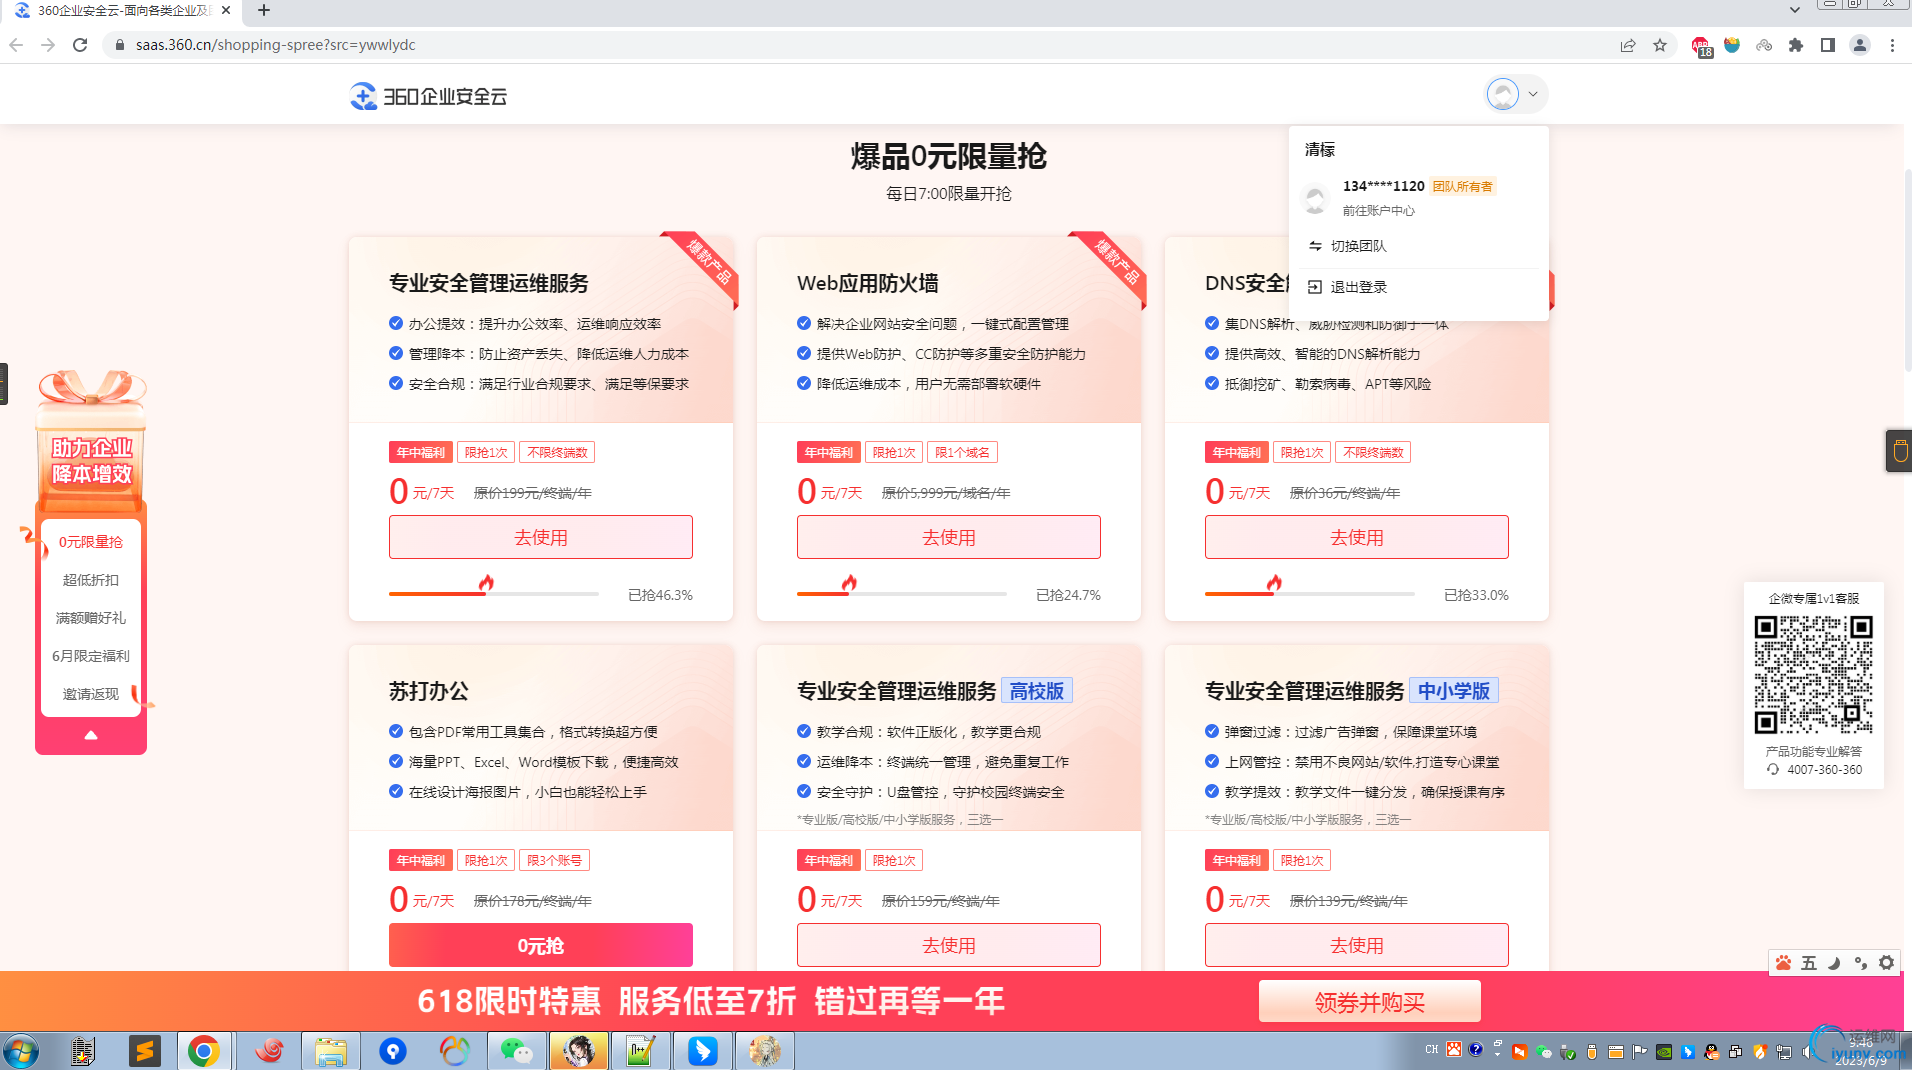Click 去使用 for DNS安全 card

coord(1356,537)
